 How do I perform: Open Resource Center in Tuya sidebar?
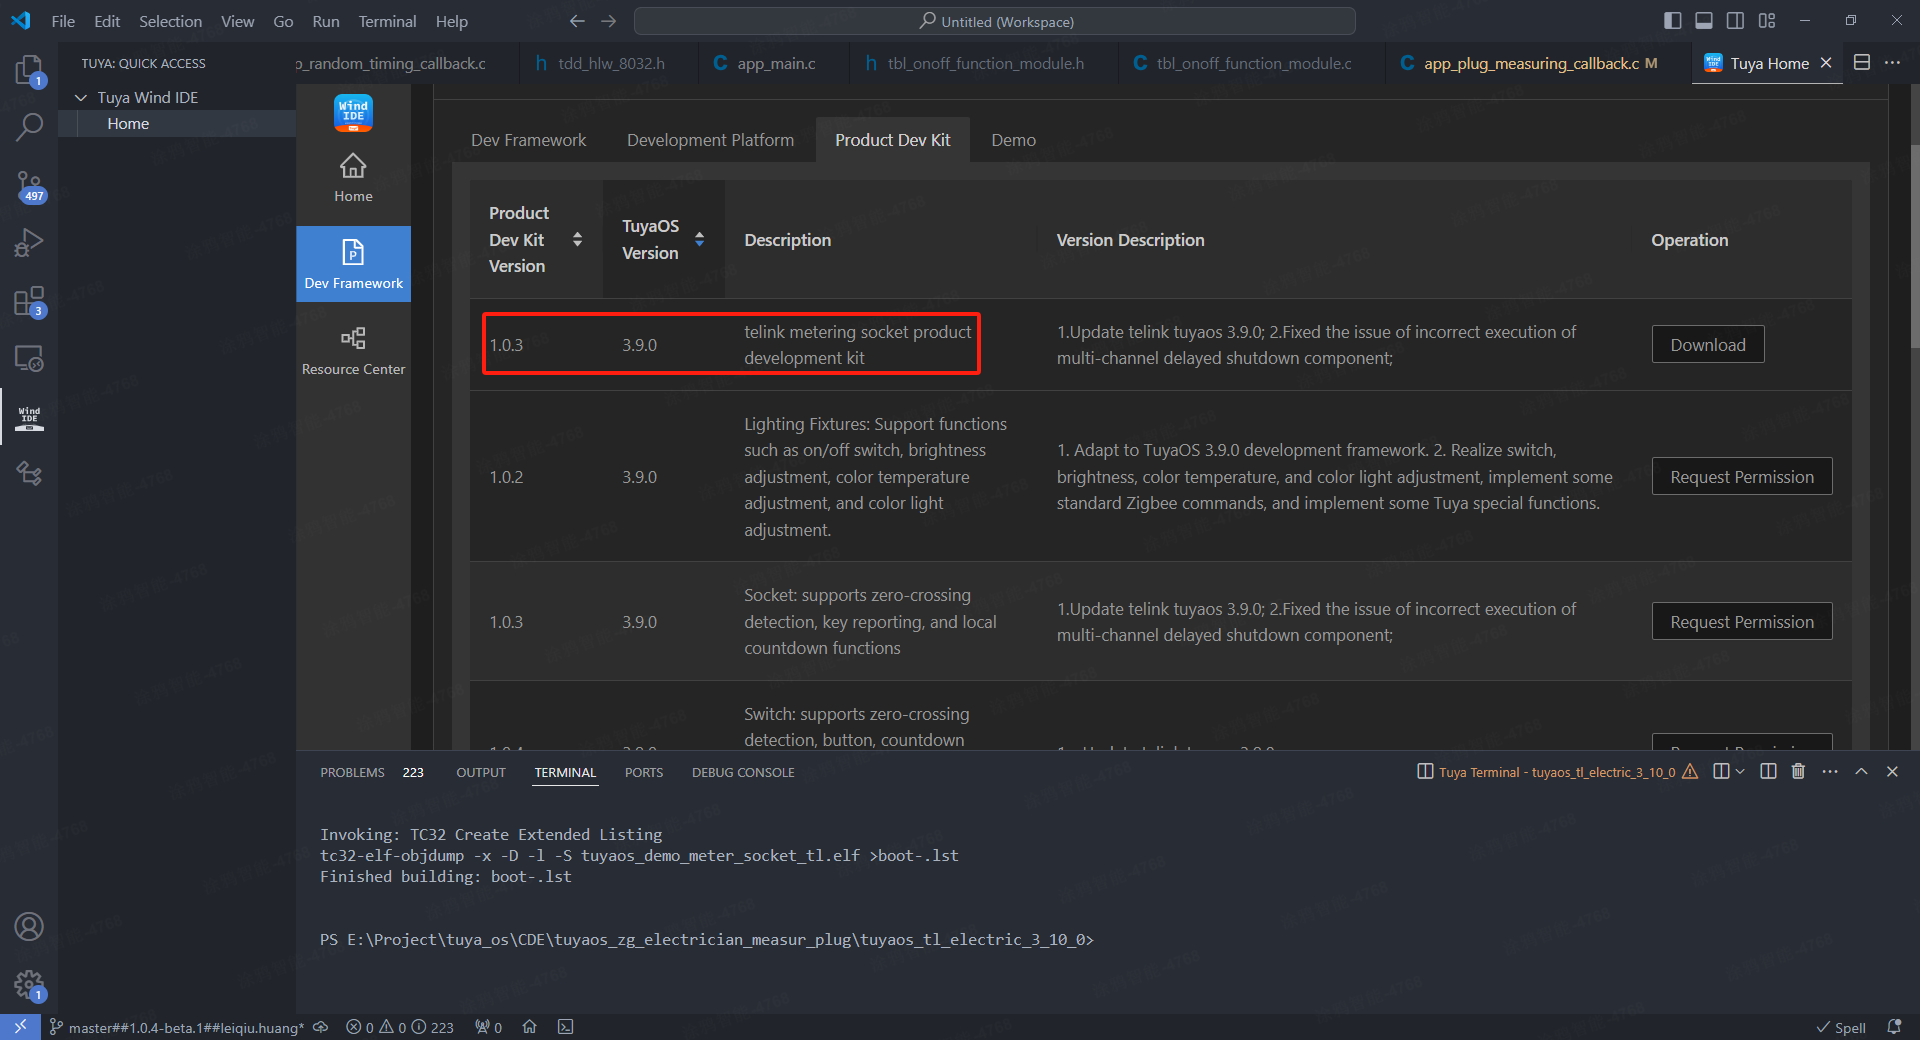[x=353, y=350]
